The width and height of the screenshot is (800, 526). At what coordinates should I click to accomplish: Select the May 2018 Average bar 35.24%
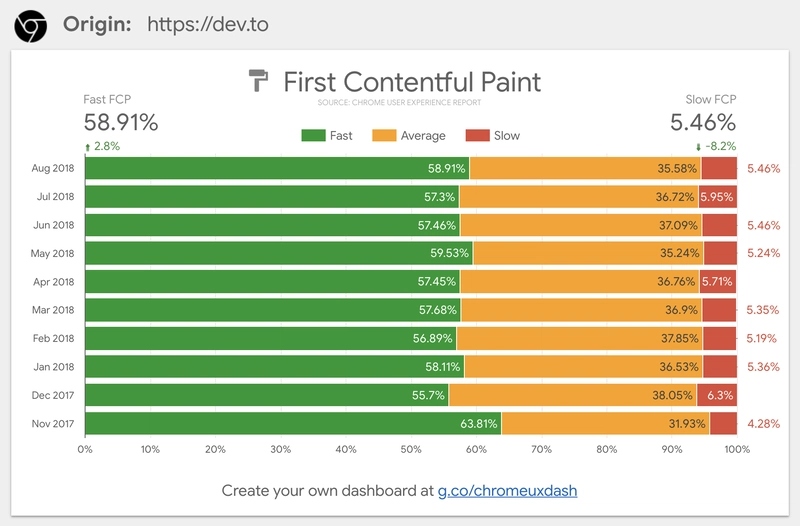click(588, 253)
